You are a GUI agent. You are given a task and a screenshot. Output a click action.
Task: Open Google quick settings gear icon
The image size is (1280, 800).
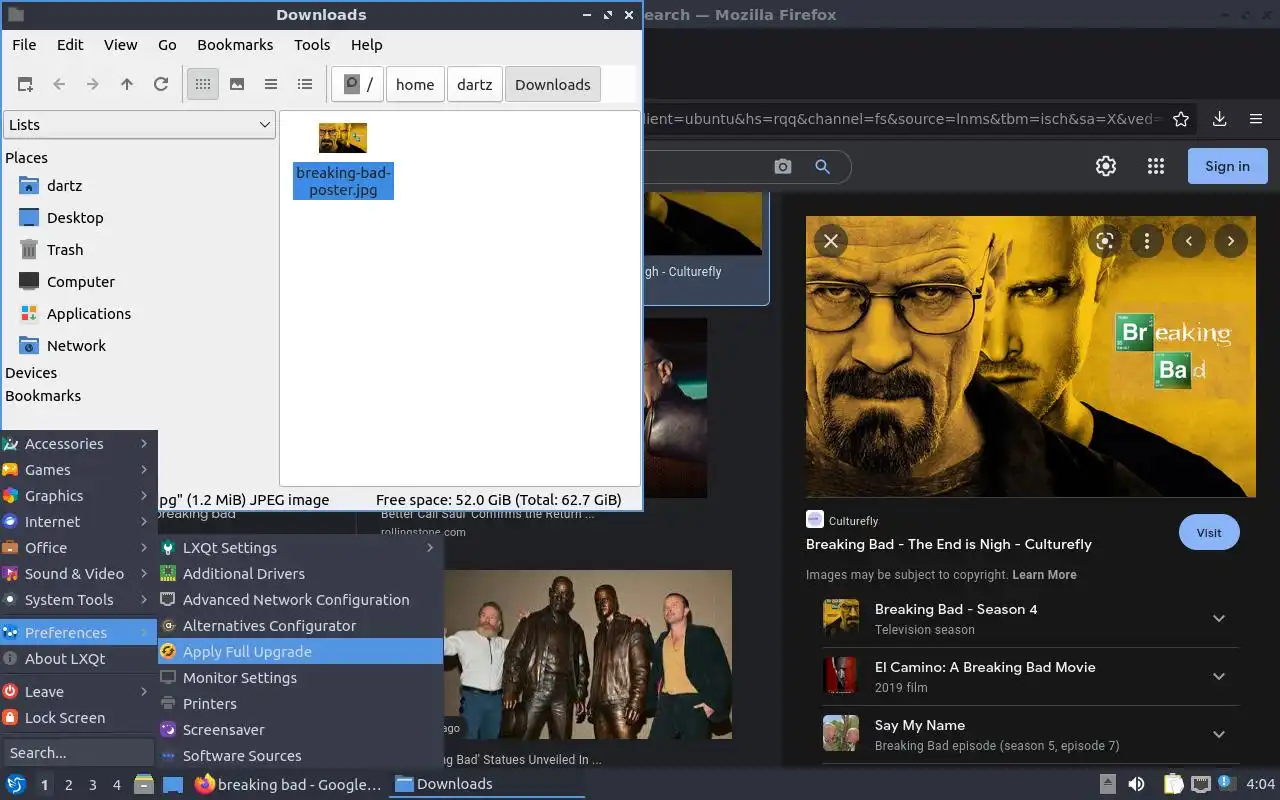[x=1106, y=167]
